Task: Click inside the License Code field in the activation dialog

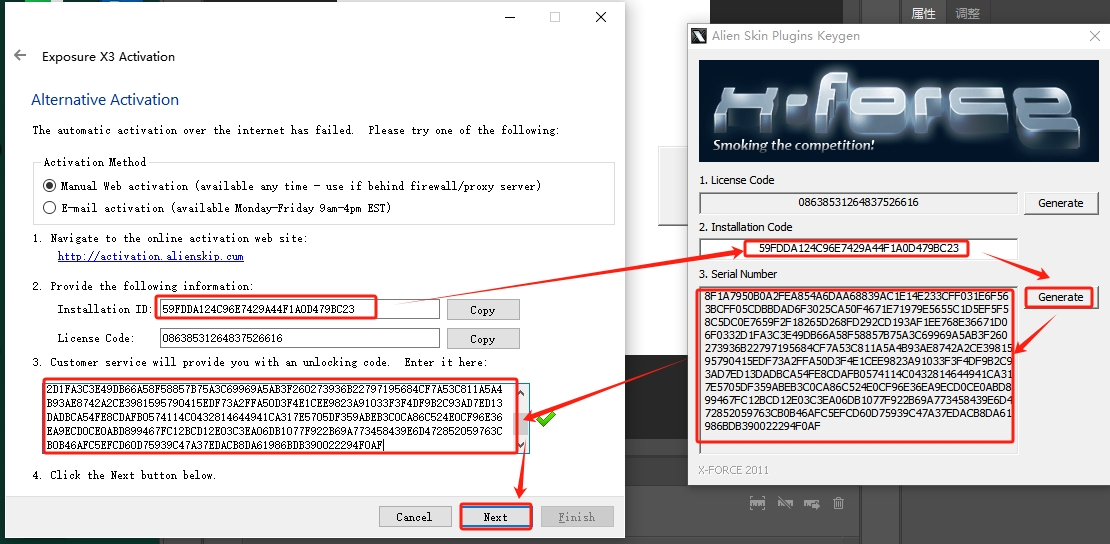Action: (300, 338)
